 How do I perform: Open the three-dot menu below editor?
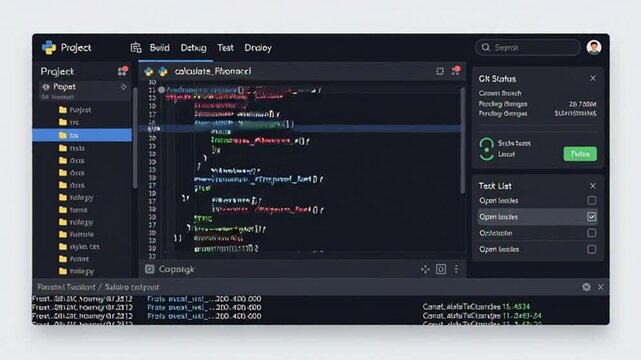(456, 269)
